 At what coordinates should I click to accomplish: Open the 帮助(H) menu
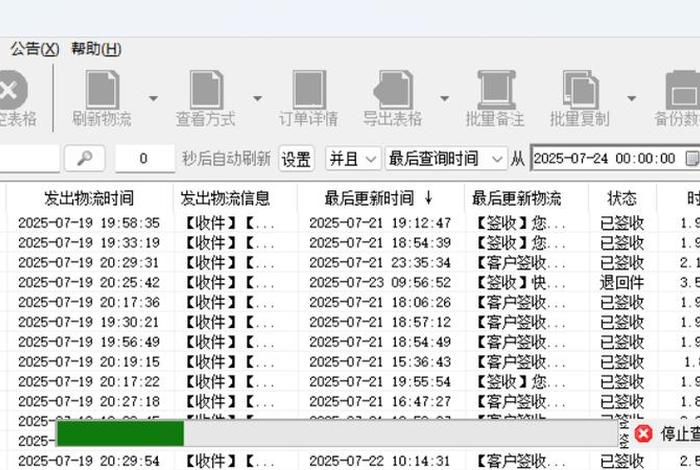tap(96, 49)
